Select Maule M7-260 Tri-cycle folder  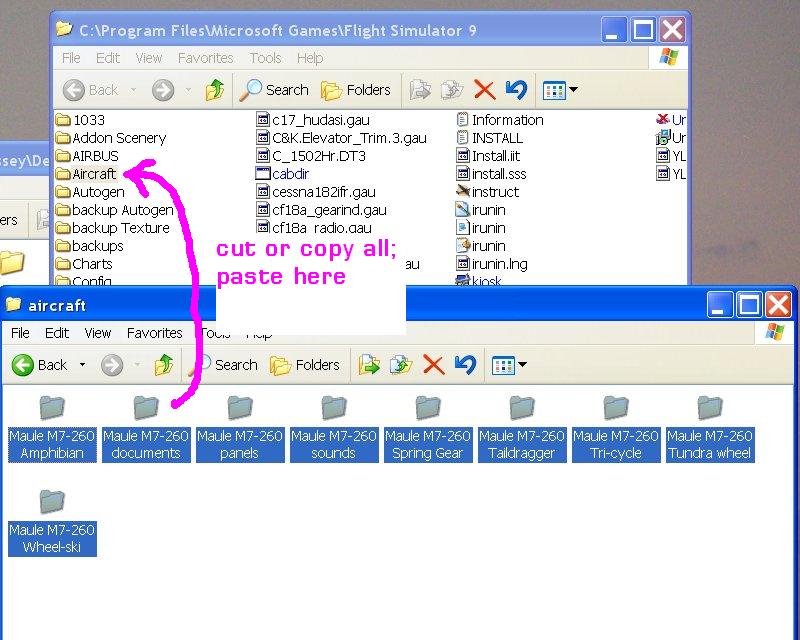(x=616, y=429)
